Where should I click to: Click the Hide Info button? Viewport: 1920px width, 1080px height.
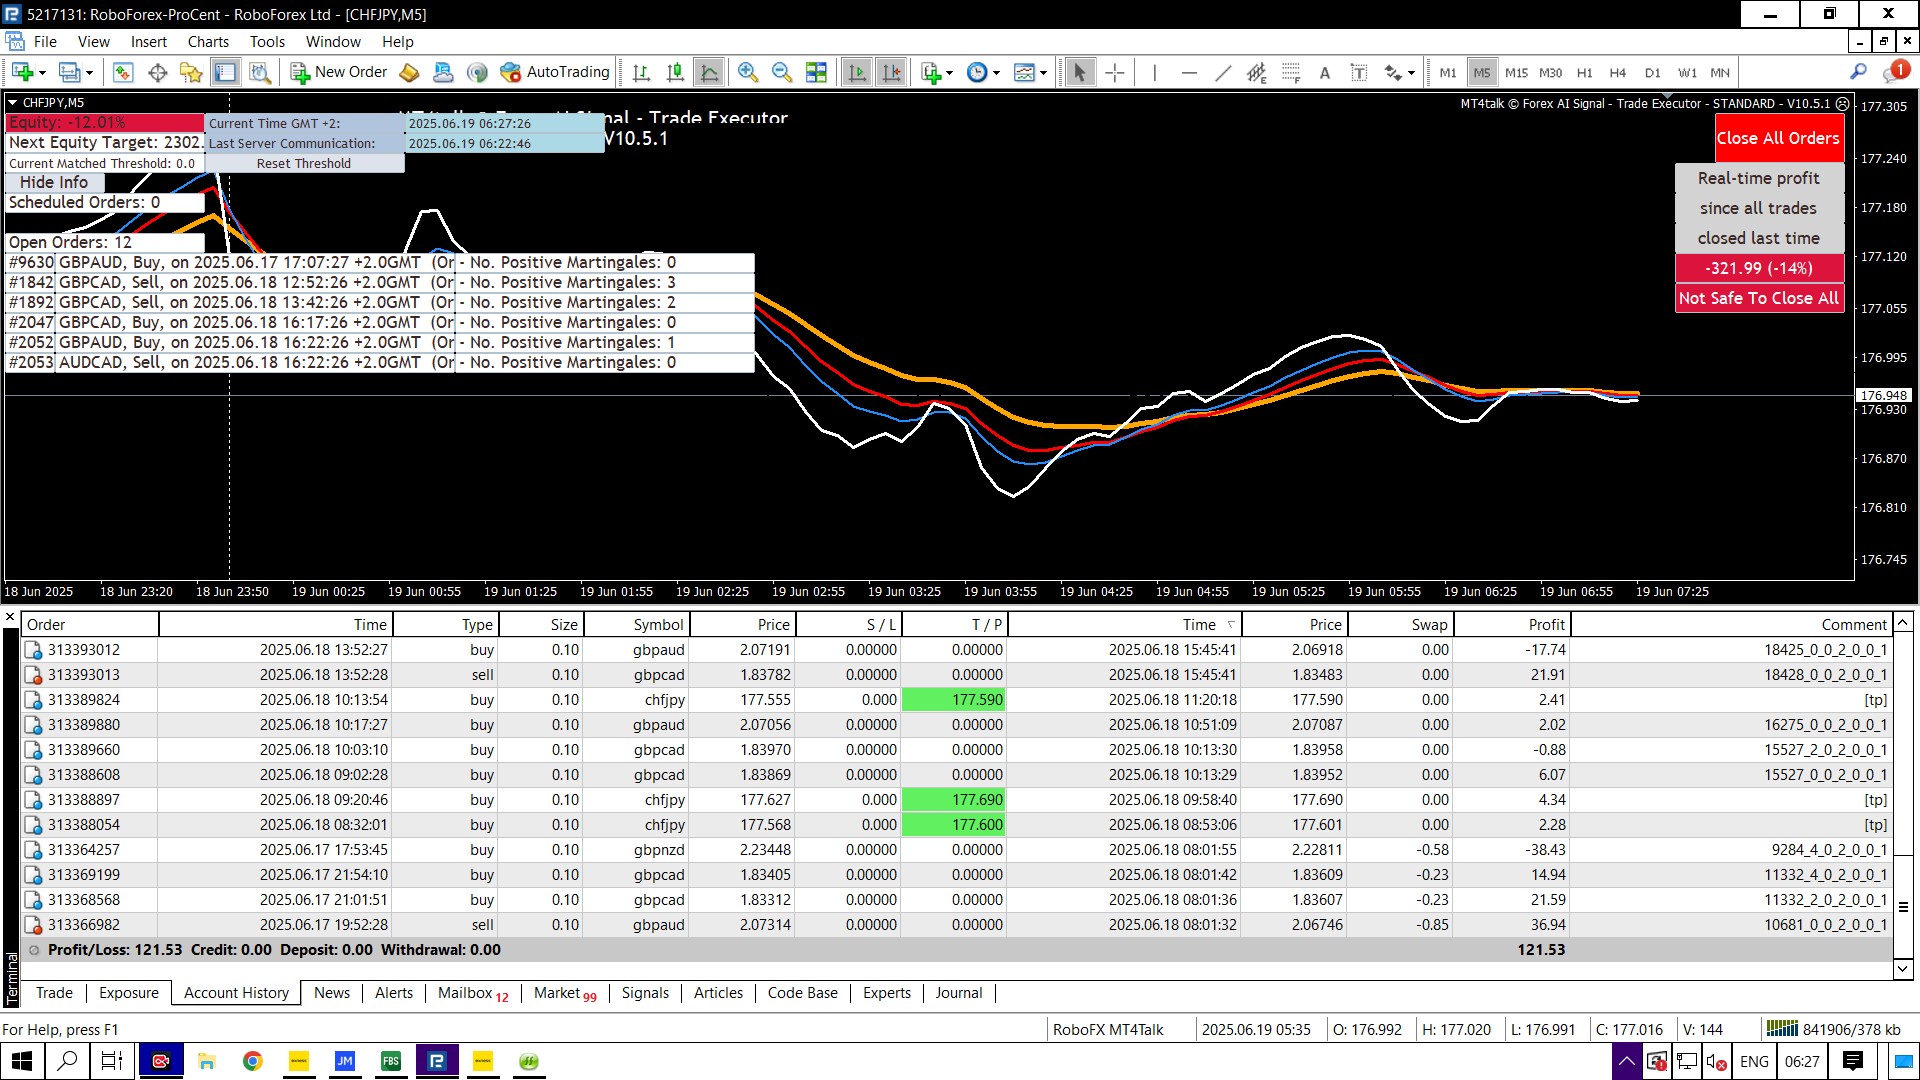point(54,182)
